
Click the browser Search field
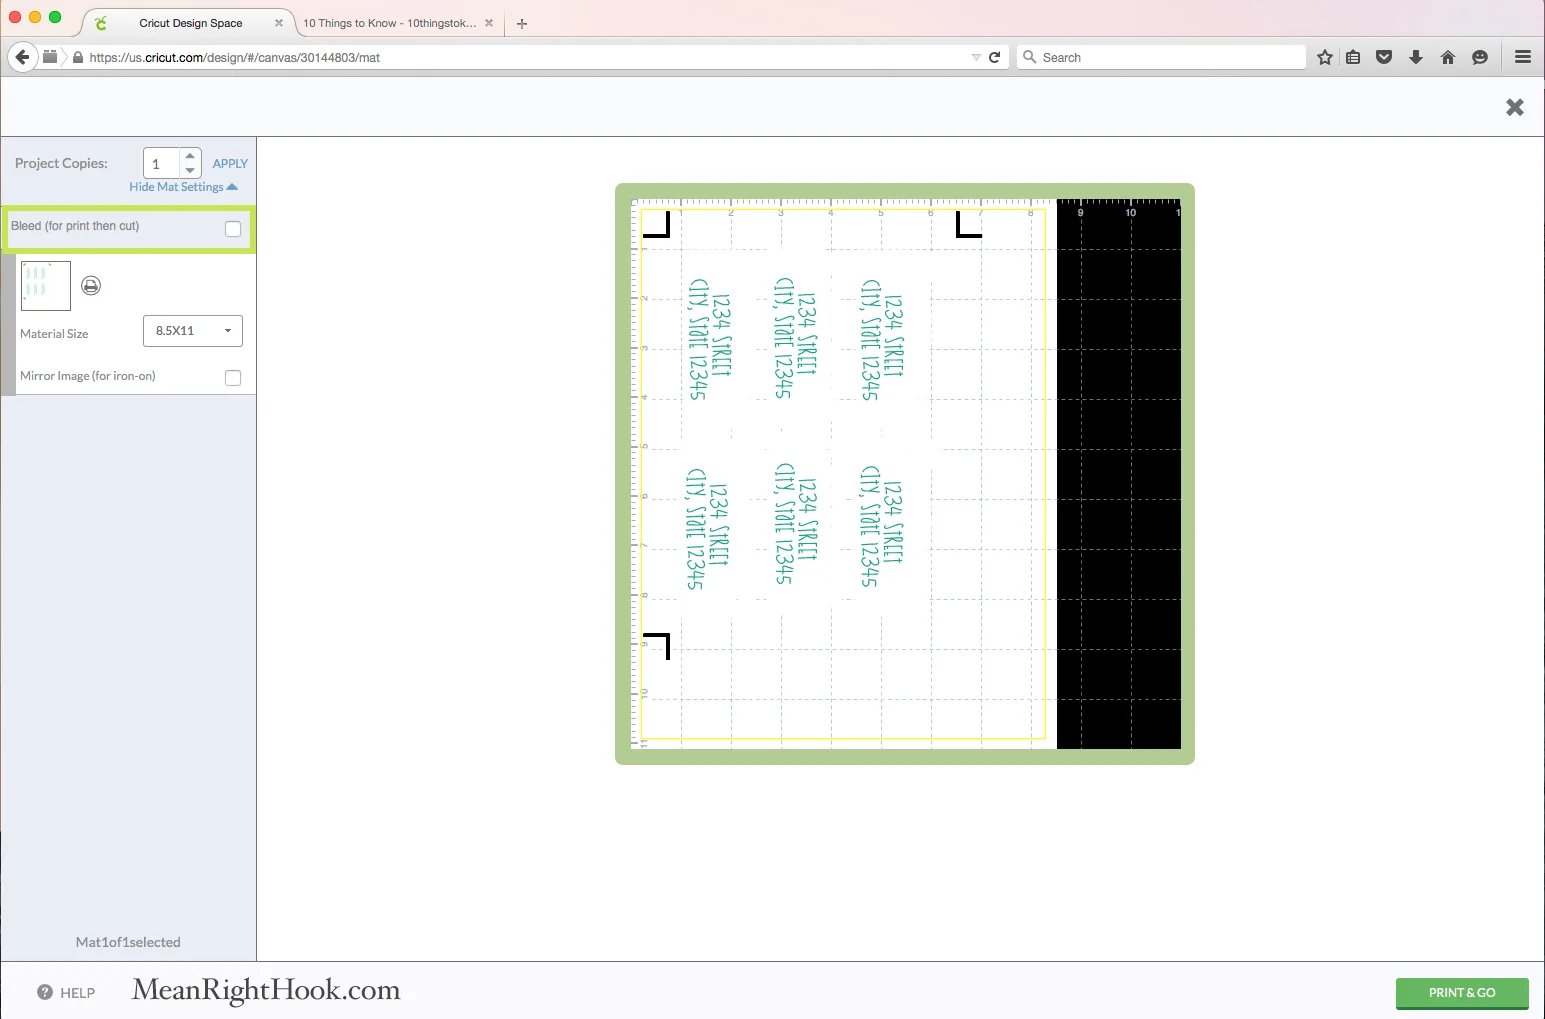(1161, 57)
